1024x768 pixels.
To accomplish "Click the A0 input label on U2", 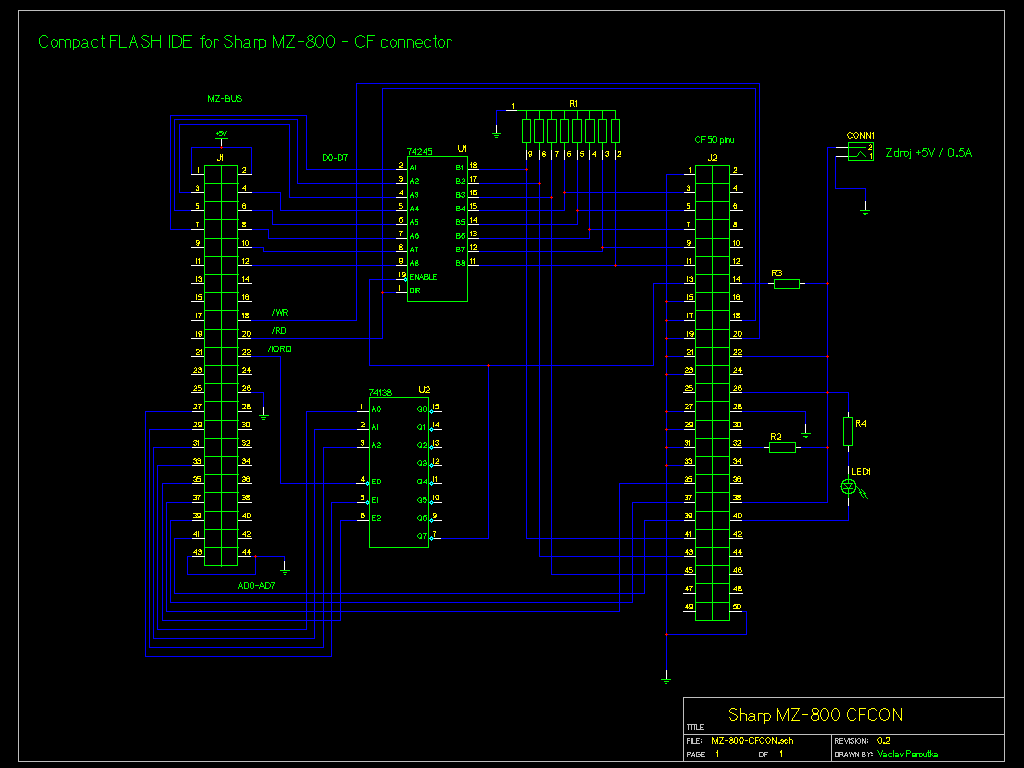I will coord(376,409).
